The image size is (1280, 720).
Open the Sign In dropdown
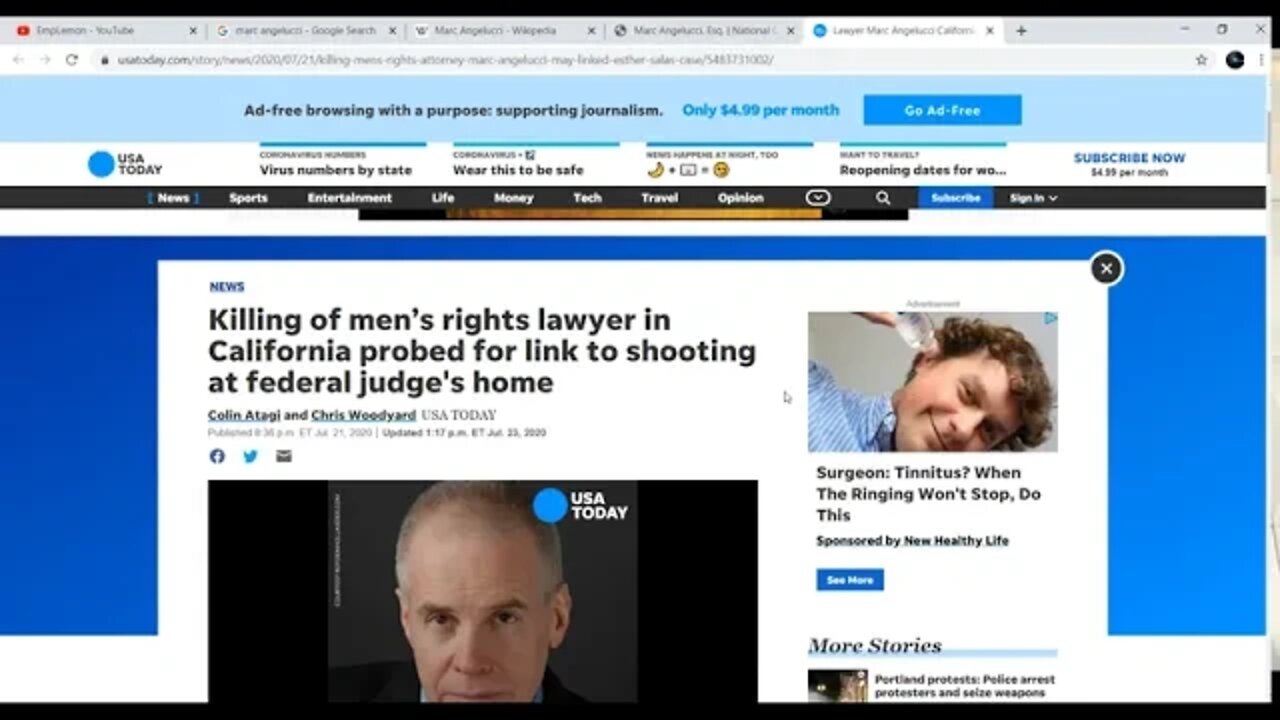tap(1033, 198)
